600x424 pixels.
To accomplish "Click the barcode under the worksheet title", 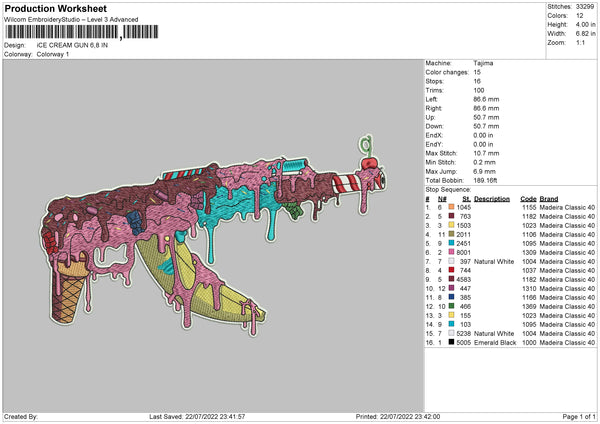I will (81, 32).
